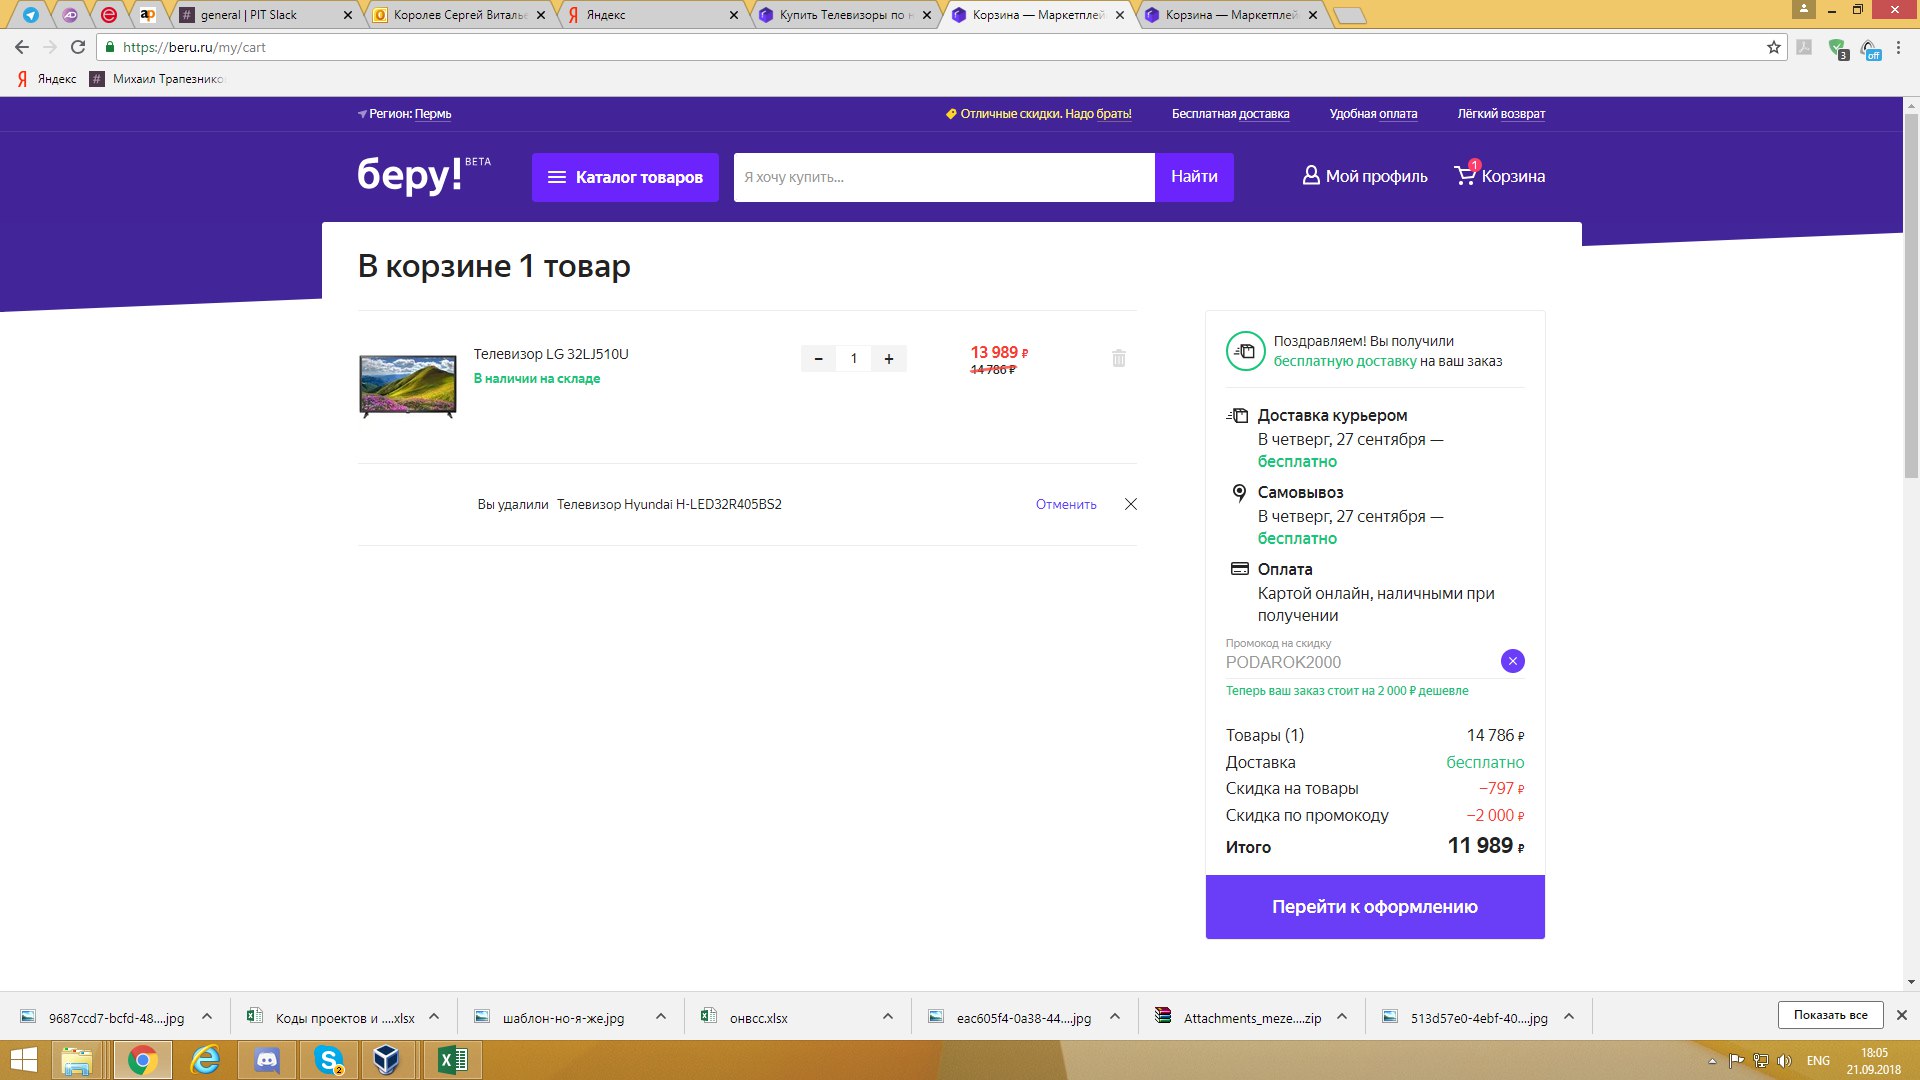Image resolution: width=1920 pixels, height=1080 pixels.
Task: Open File Explorer from taskbar
Action: [x=77, y=1060]
